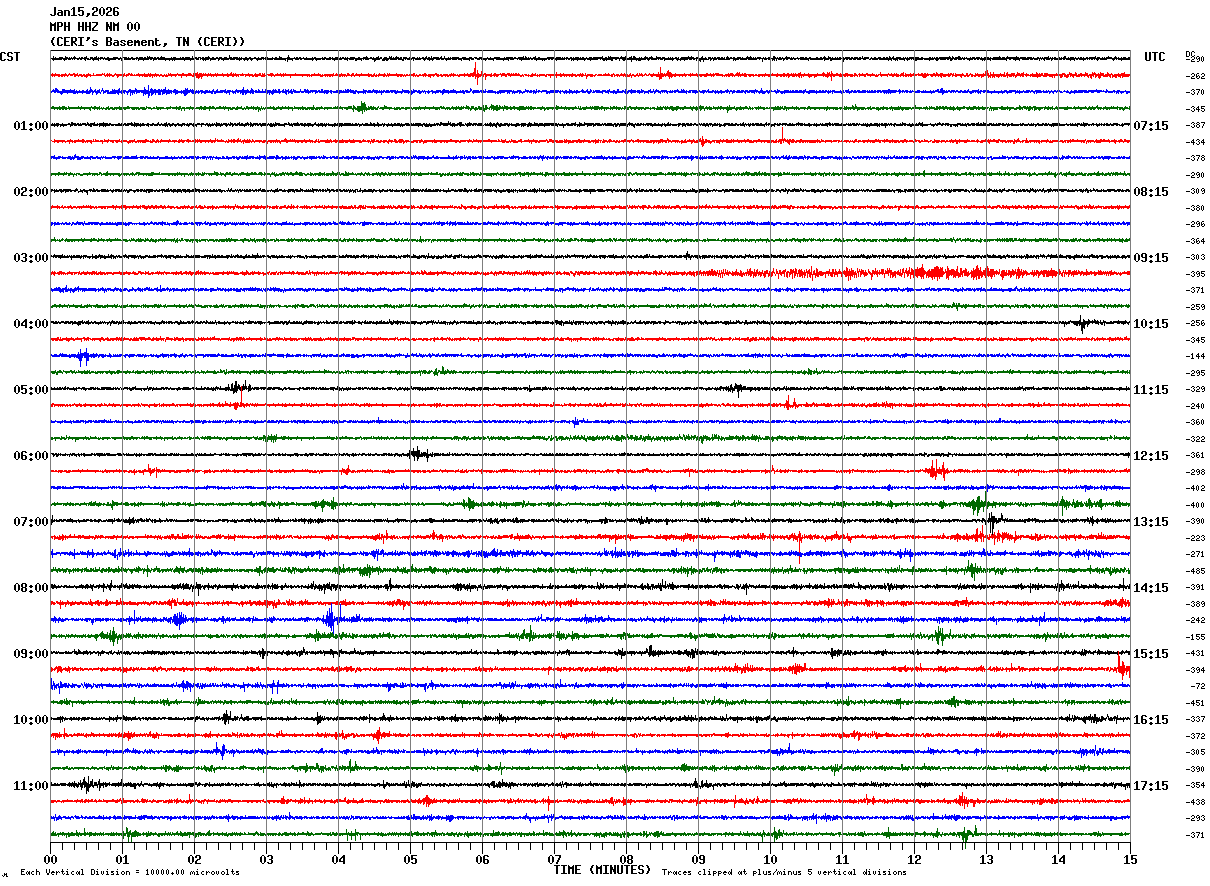Click minute tick label 04 on the axis
1210x886 pixels.
338,859
